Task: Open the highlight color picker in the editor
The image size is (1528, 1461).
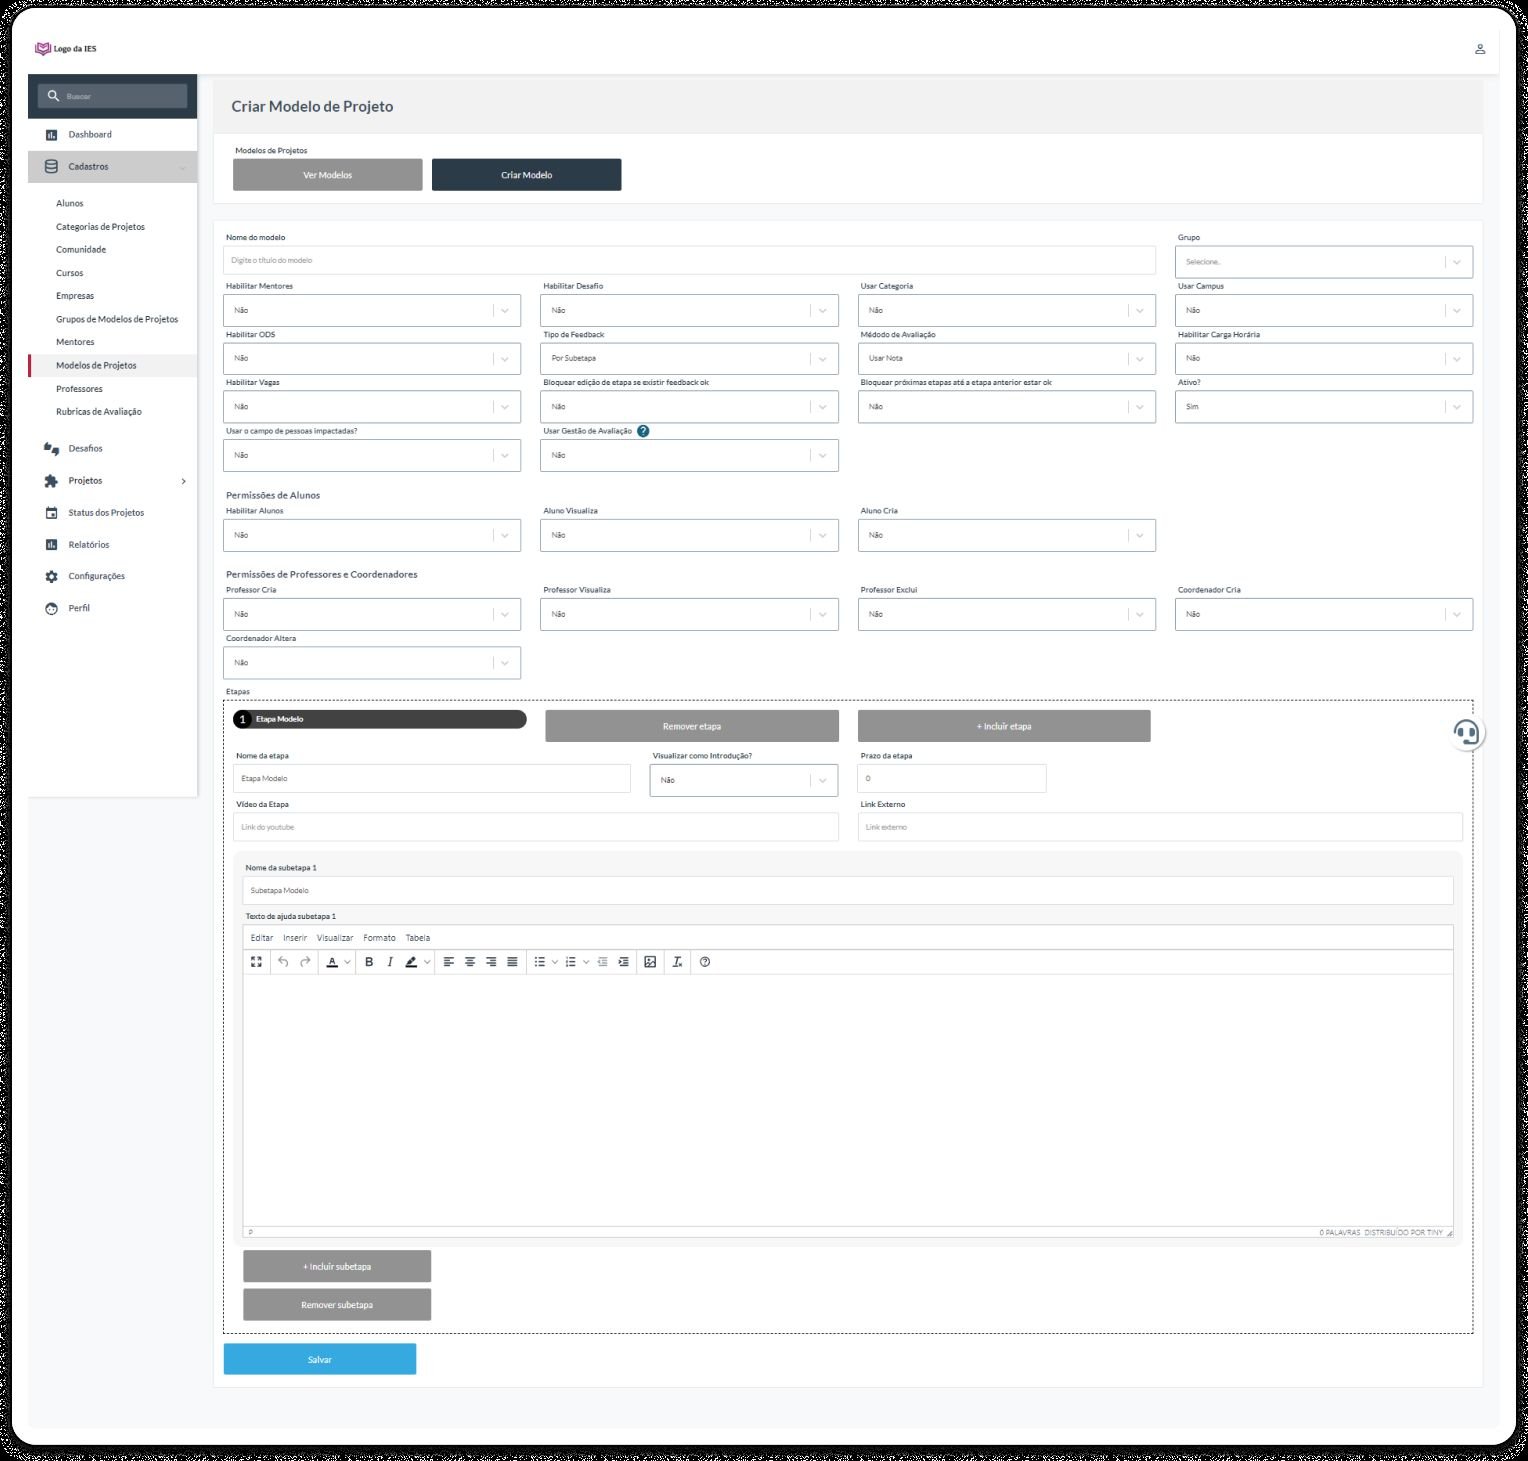Action: (411, 962)
